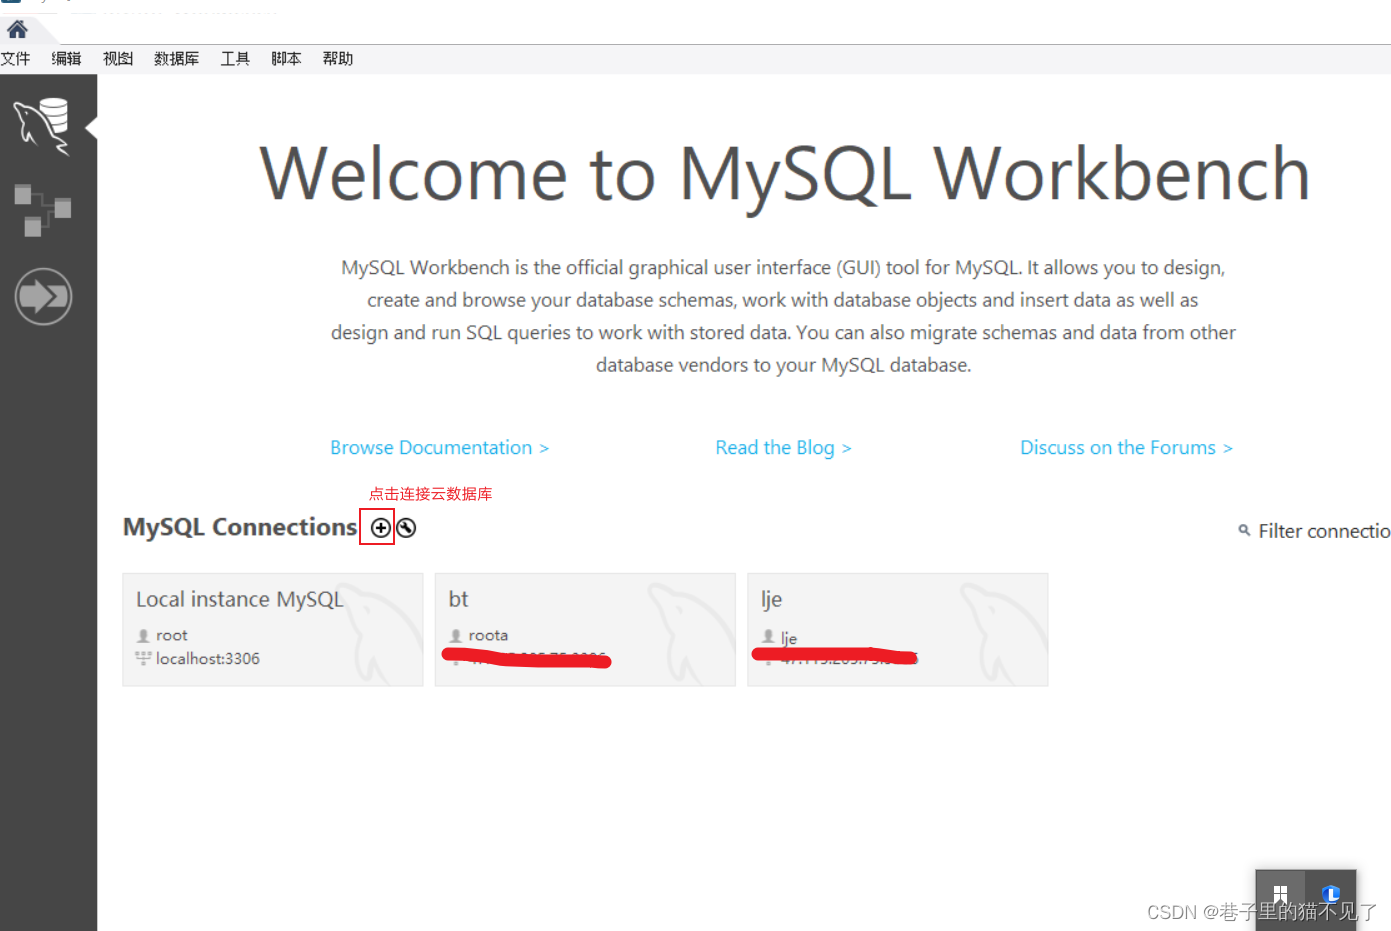The height and width of the screenshot is (931, 1391).
Task: Open the lje connection tile
Action: click(x=898, y=629)
